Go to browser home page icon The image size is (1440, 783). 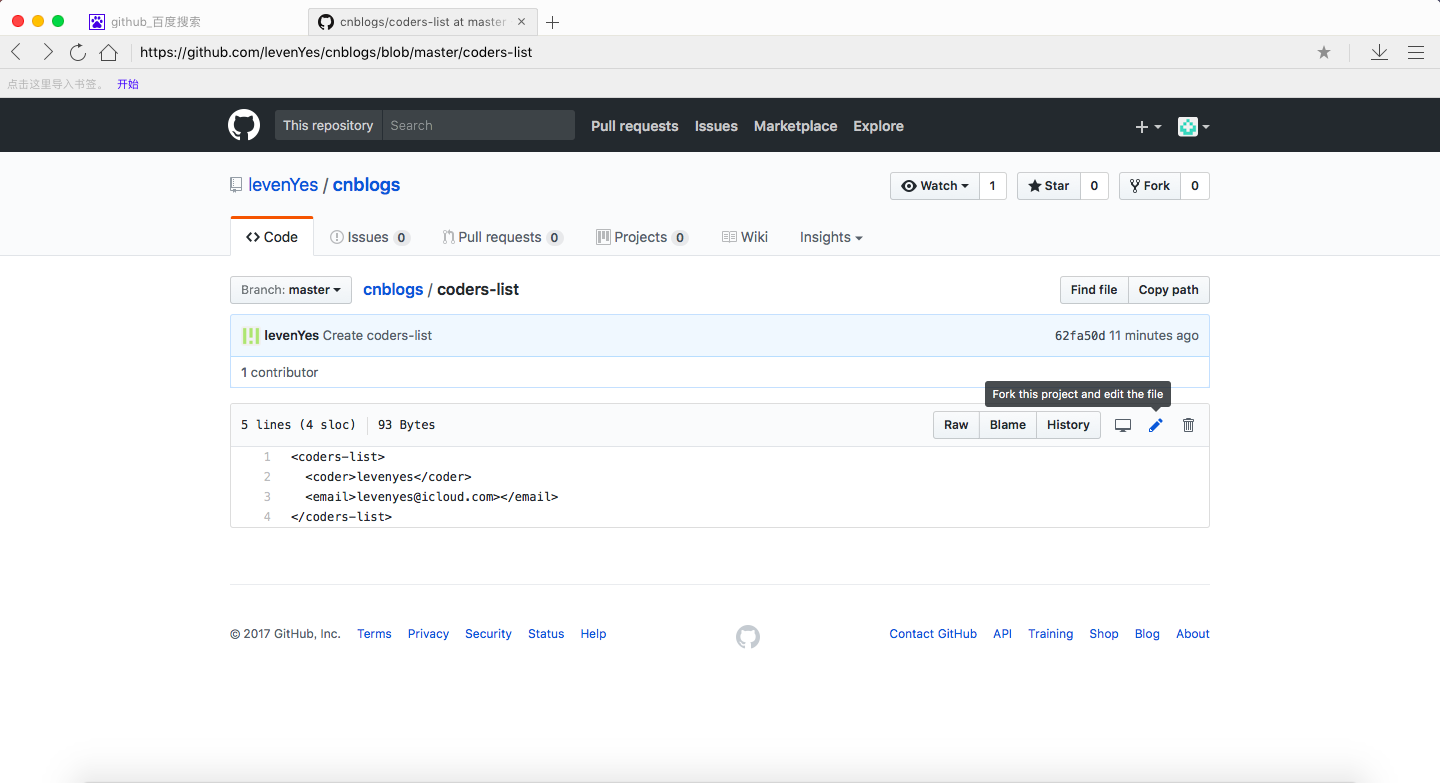tap(108, 52)
